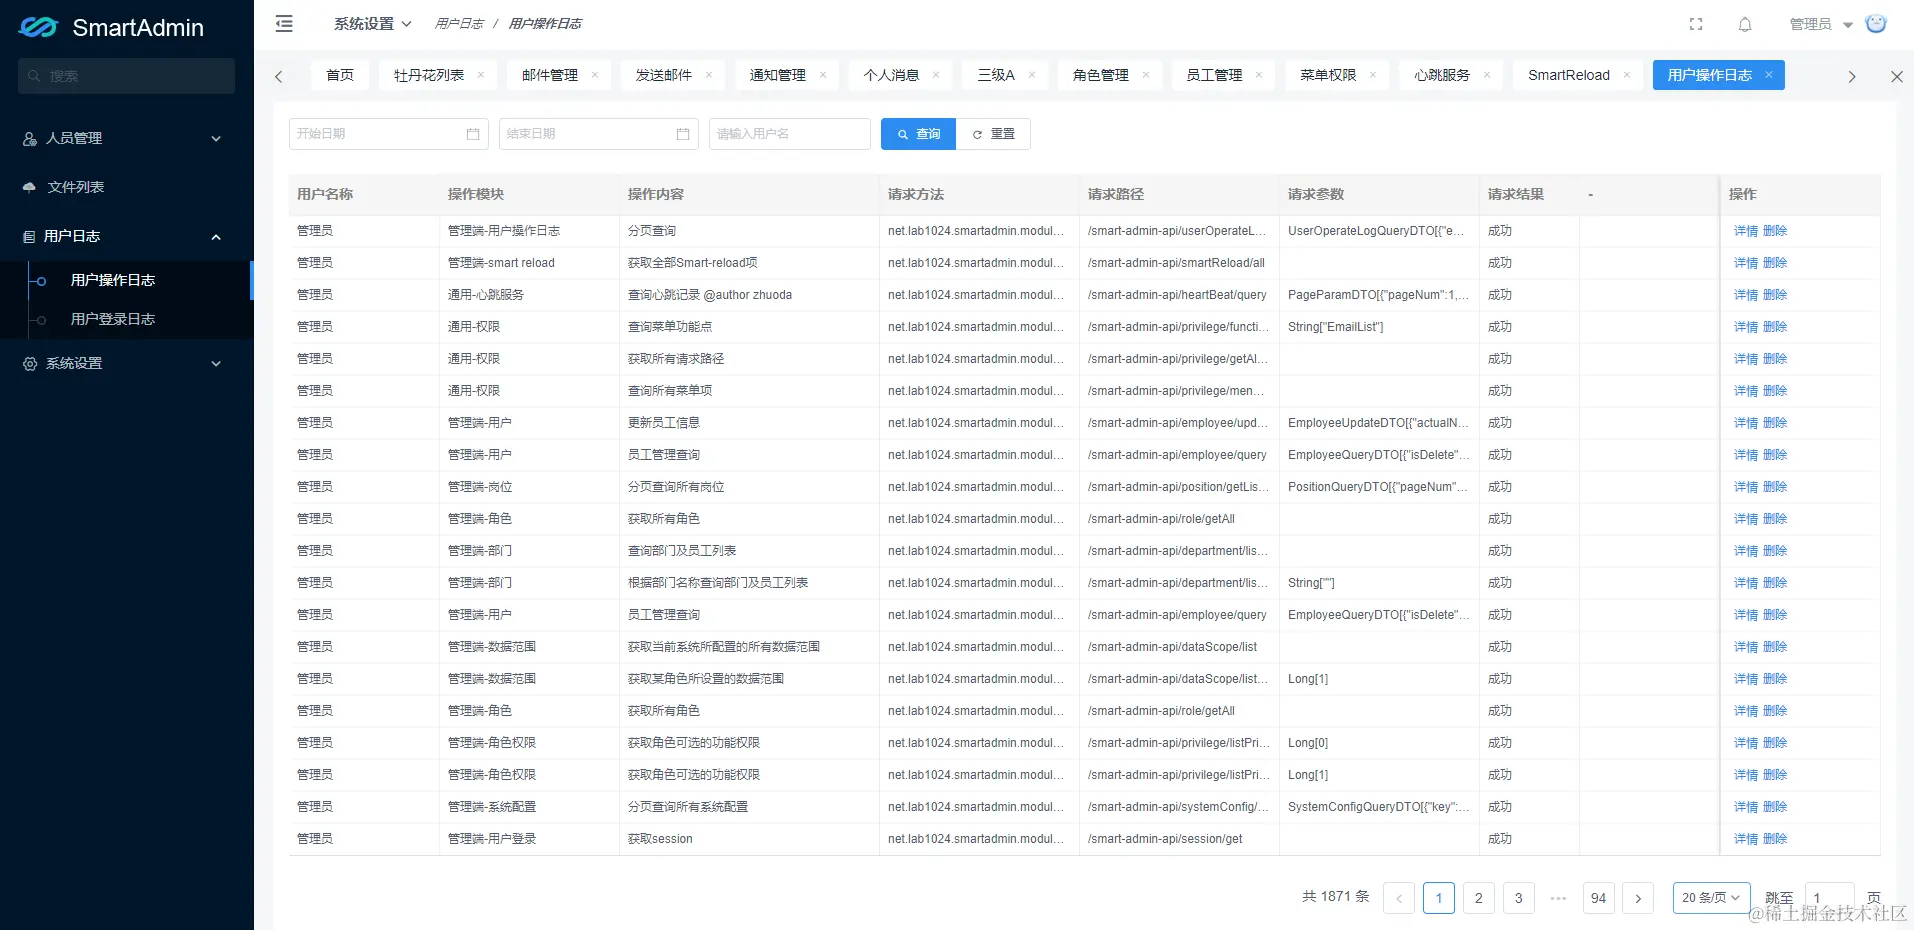Click the 查询 search button
1914x930 pixels.
click(918, 134)
